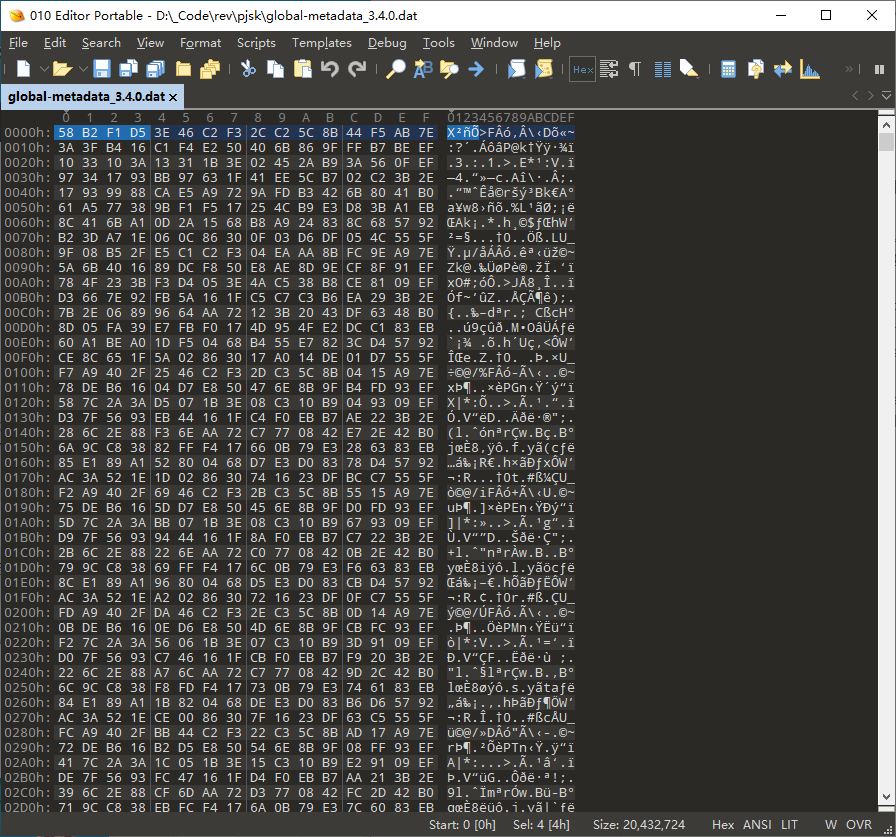Click the Save file icon
The width and height of the screenshot is (896, 837).
pyautogui.click(x=102, y=69)
